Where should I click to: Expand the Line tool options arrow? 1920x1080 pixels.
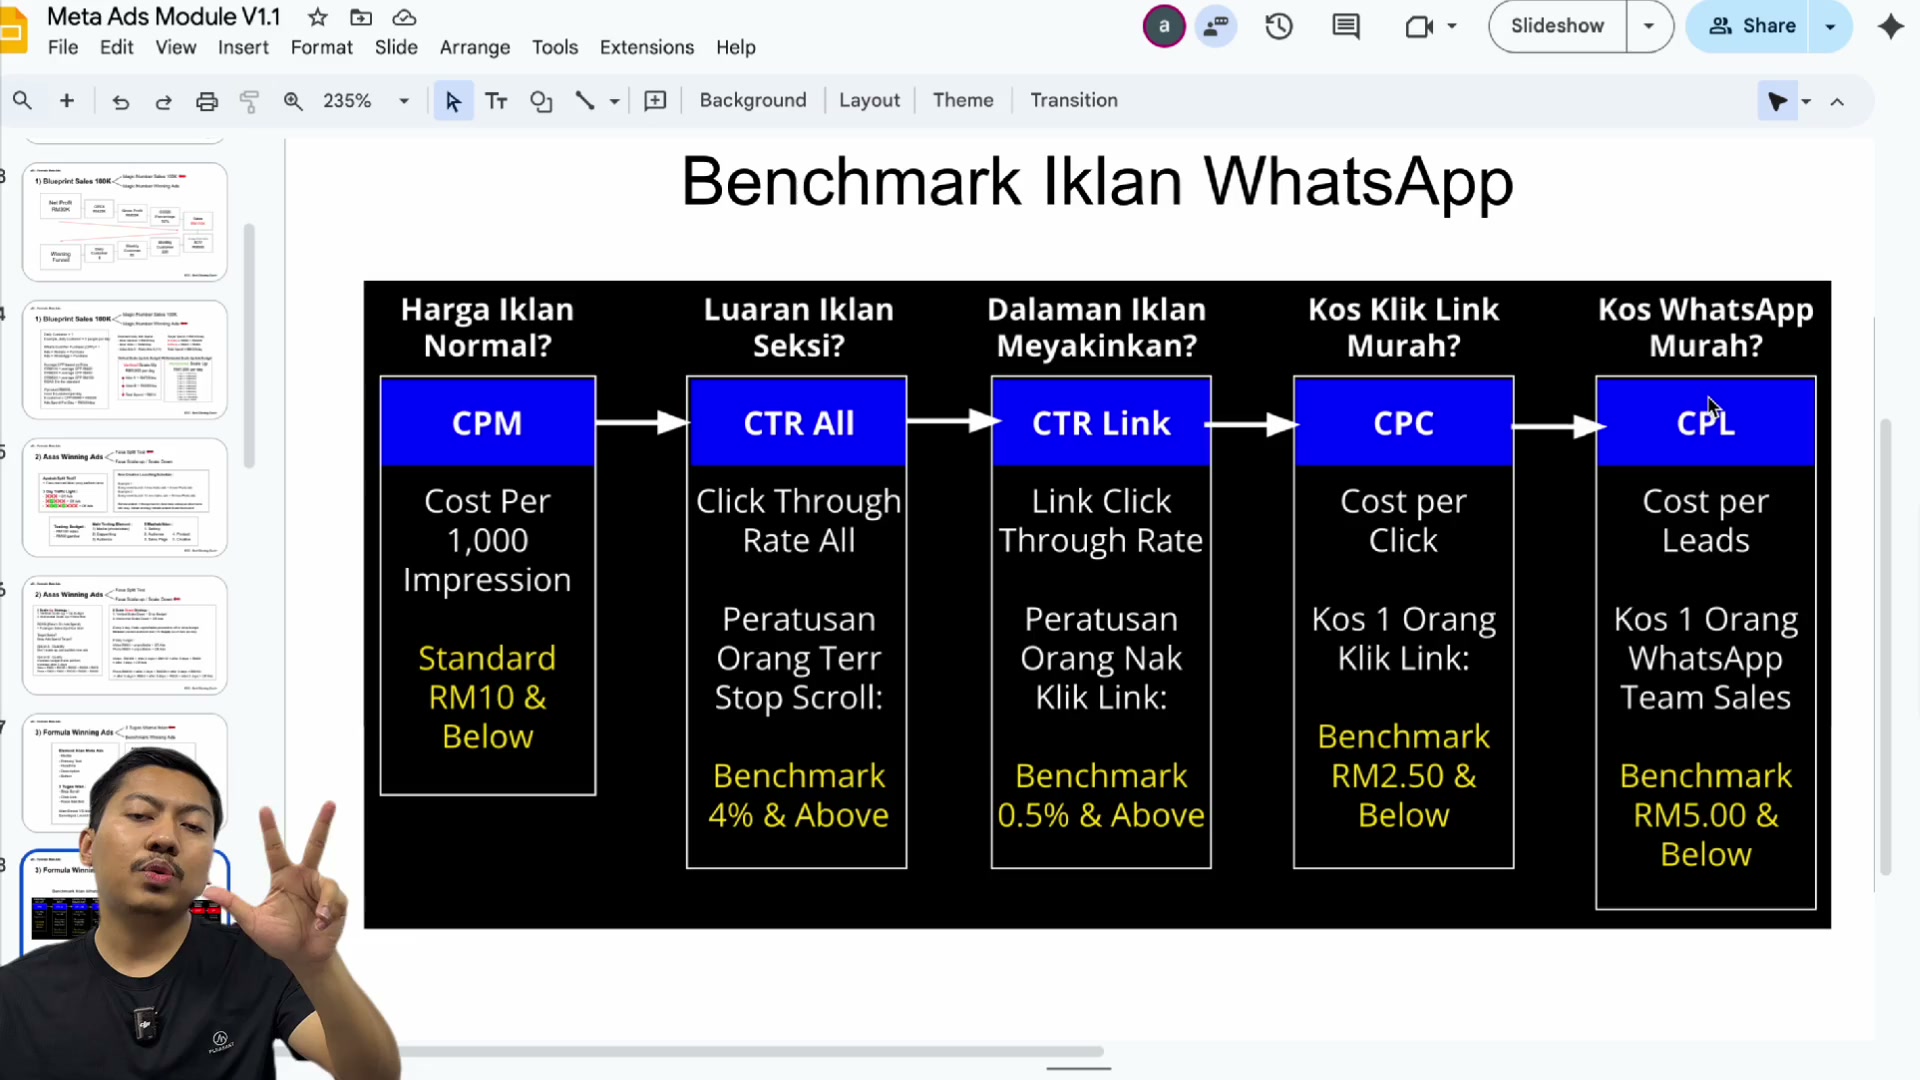point(614,101)
